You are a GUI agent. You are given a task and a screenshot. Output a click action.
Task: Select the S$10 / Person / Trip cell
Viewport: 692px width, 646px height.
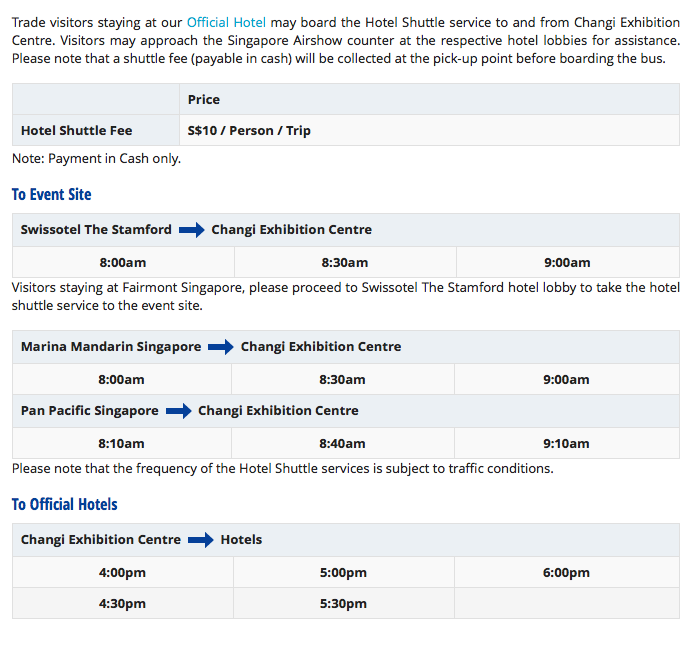(x=249, y=131)
